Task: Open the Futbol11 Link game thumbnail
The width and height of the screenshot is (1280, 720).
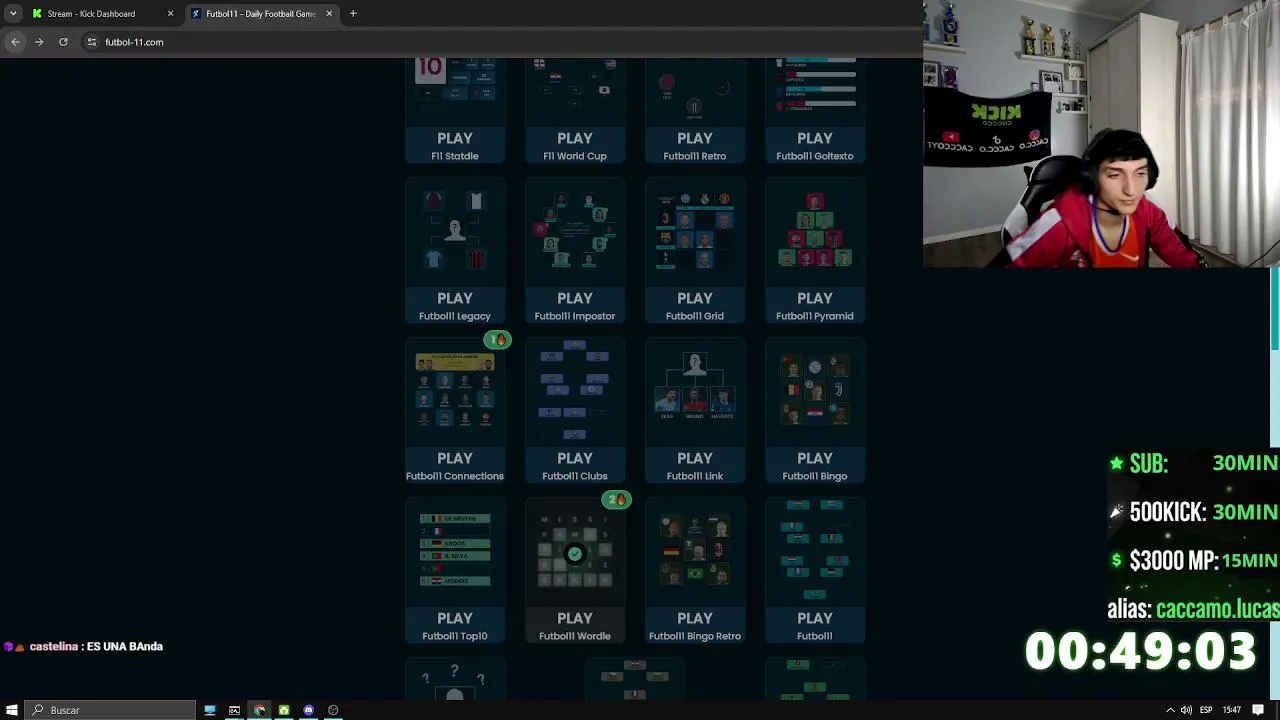Action: pyautogui.click(x=695, y=392)
